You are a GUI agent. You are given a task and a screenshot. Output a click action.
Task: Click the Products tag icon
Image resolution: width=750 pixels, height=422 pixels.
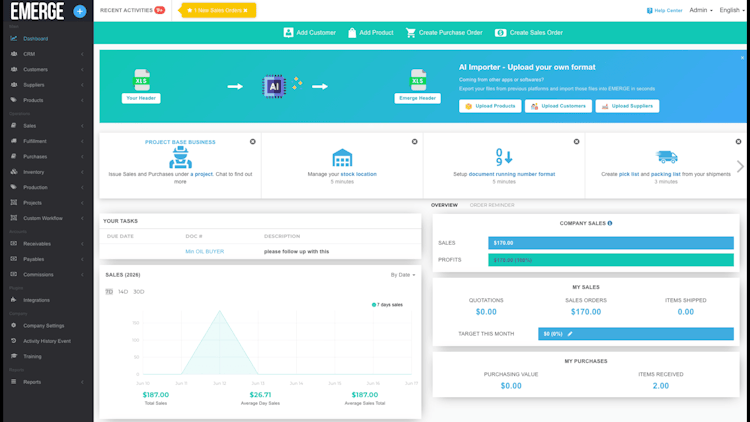point(14,100)
